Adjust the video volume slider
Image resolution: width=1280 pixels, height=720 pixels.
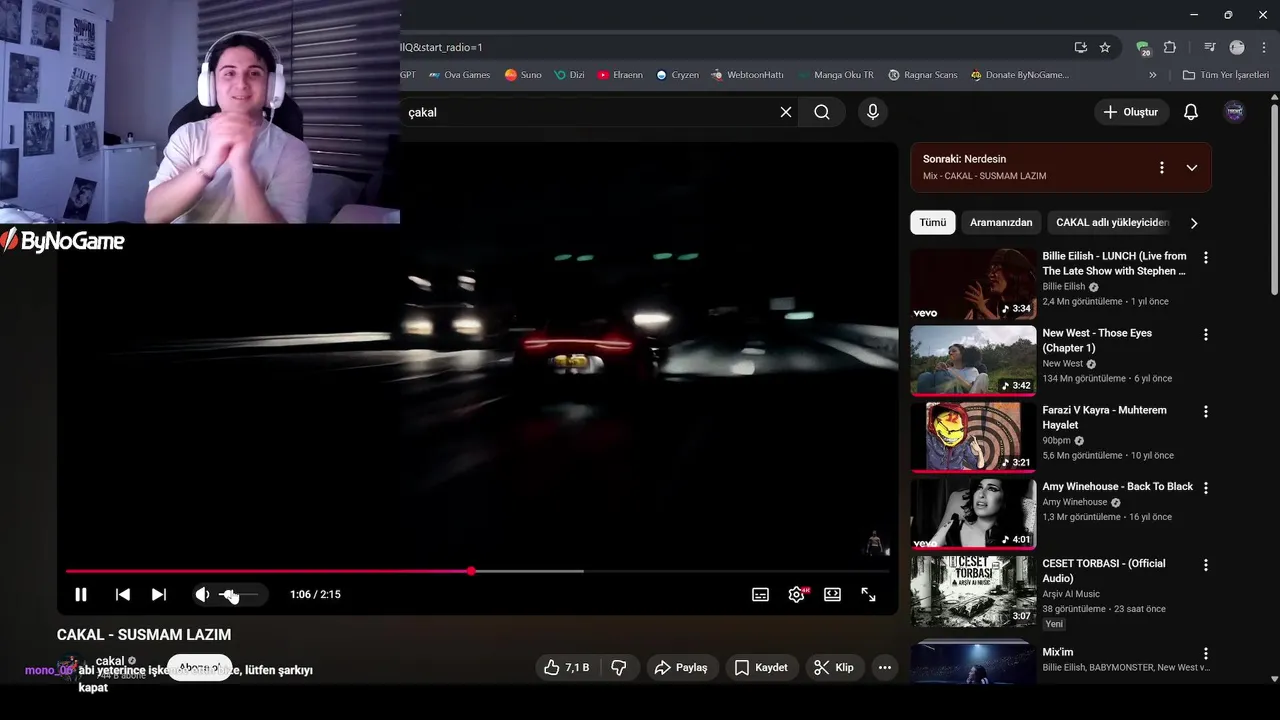click(x=238, y=594)
